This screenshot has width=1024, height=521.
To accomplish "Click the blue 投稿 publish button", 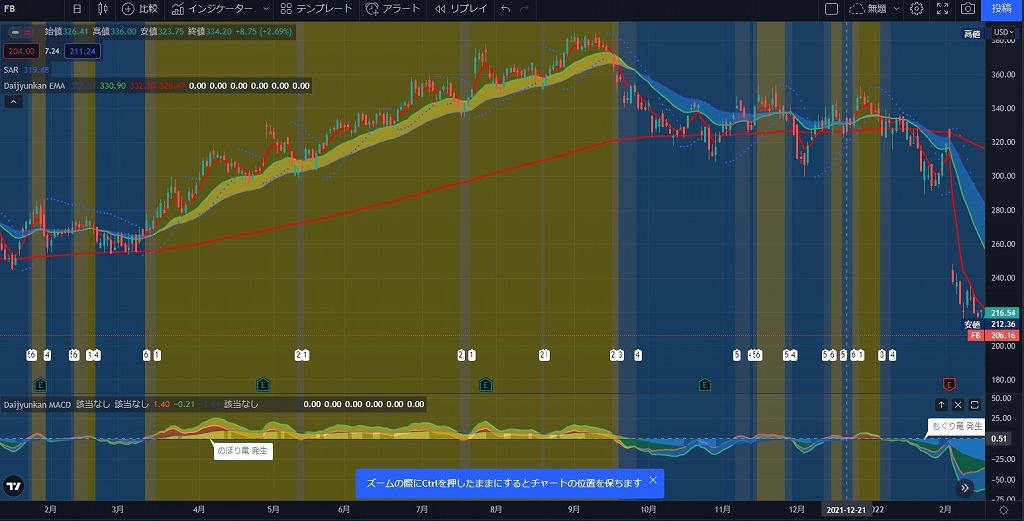I will click(x=1002, y=8).
